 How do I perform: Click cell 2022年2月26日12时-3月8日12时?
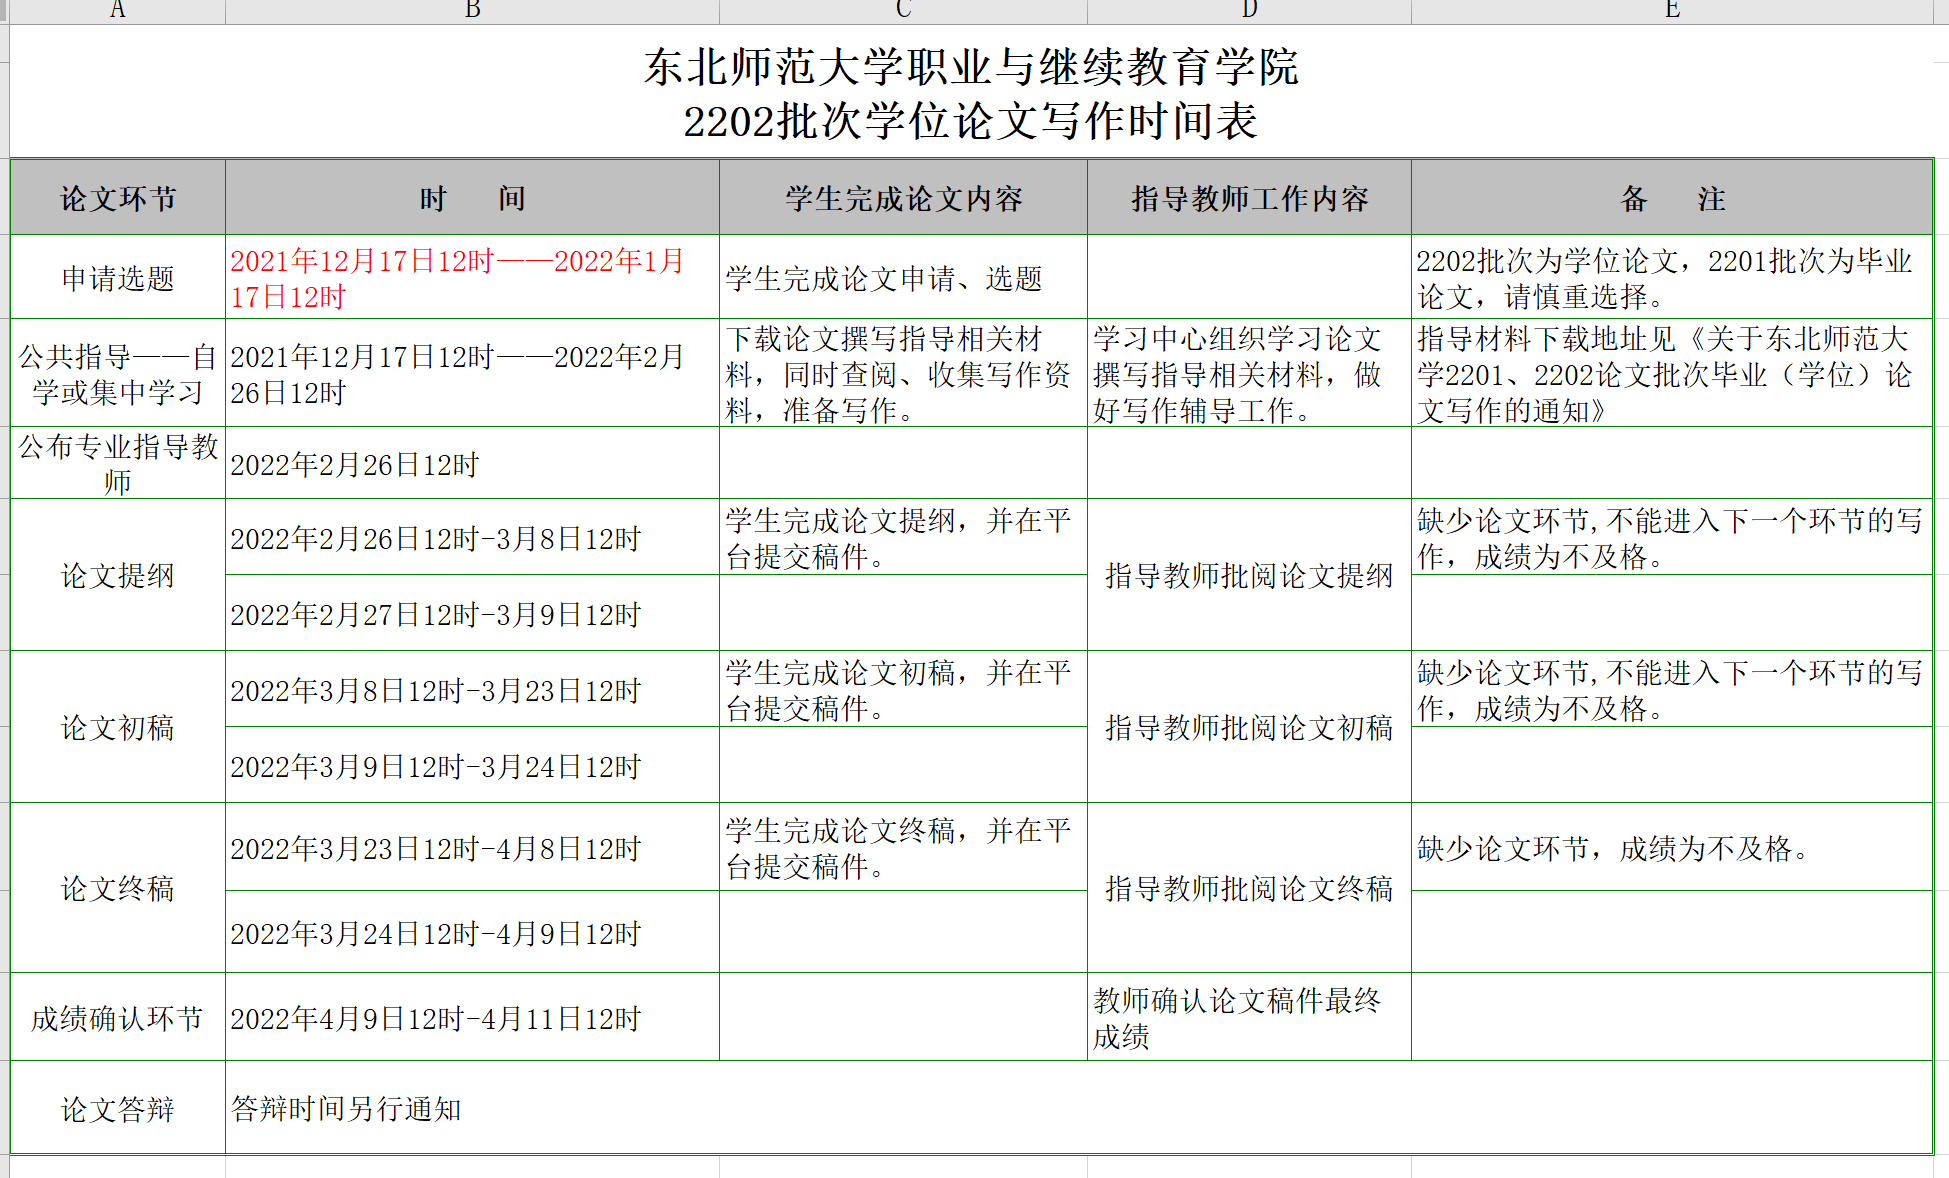(x=473, y=537)
